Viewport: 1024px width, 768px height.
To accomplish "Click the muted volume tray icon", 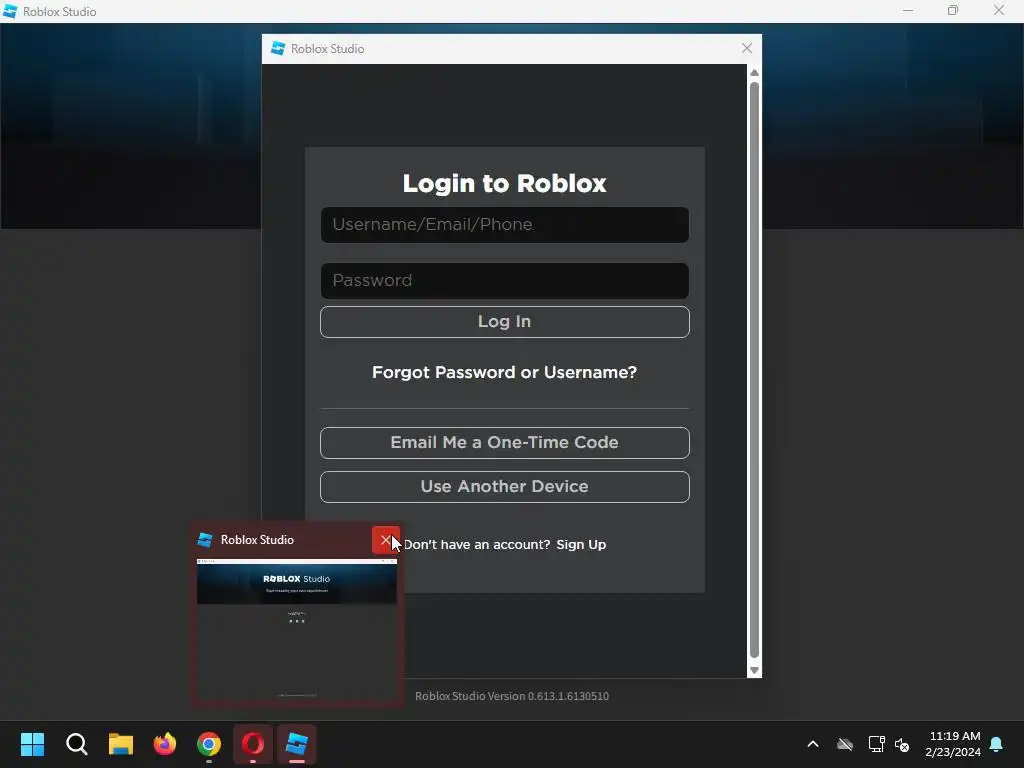I will 902,744.
